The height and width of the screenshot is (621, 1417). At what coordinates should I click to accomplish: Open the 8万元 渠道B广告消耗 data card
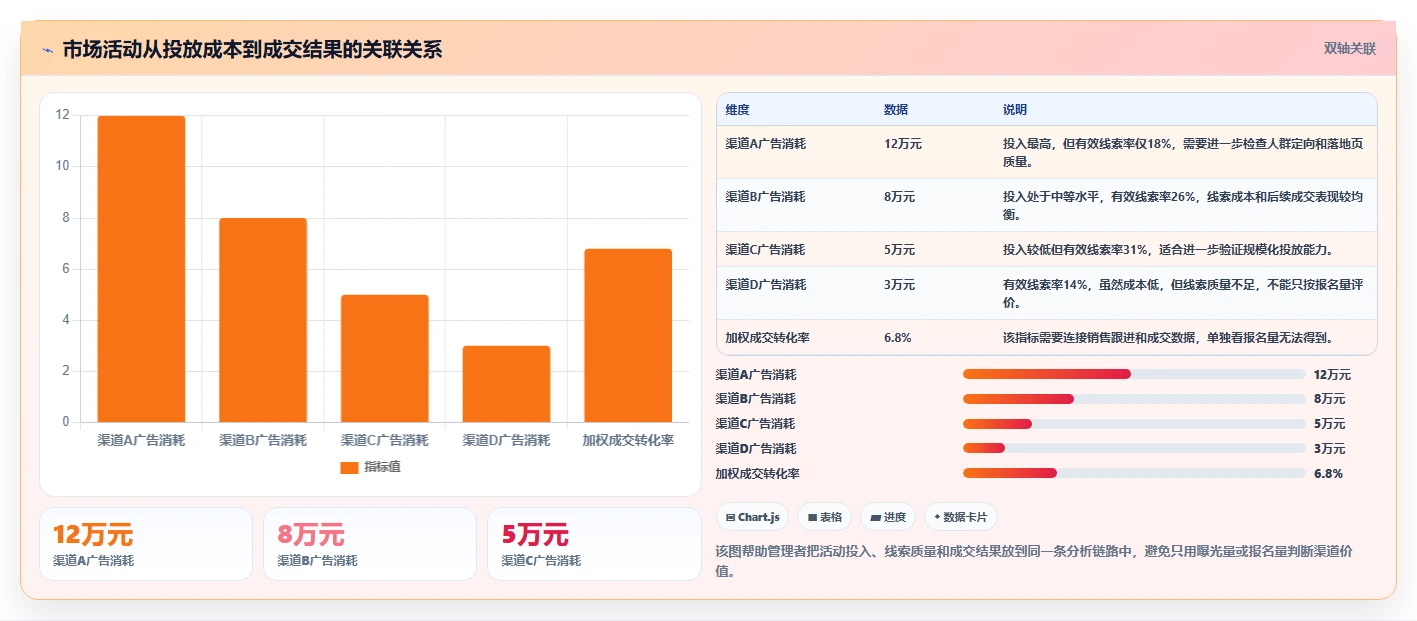pos(370,544)
